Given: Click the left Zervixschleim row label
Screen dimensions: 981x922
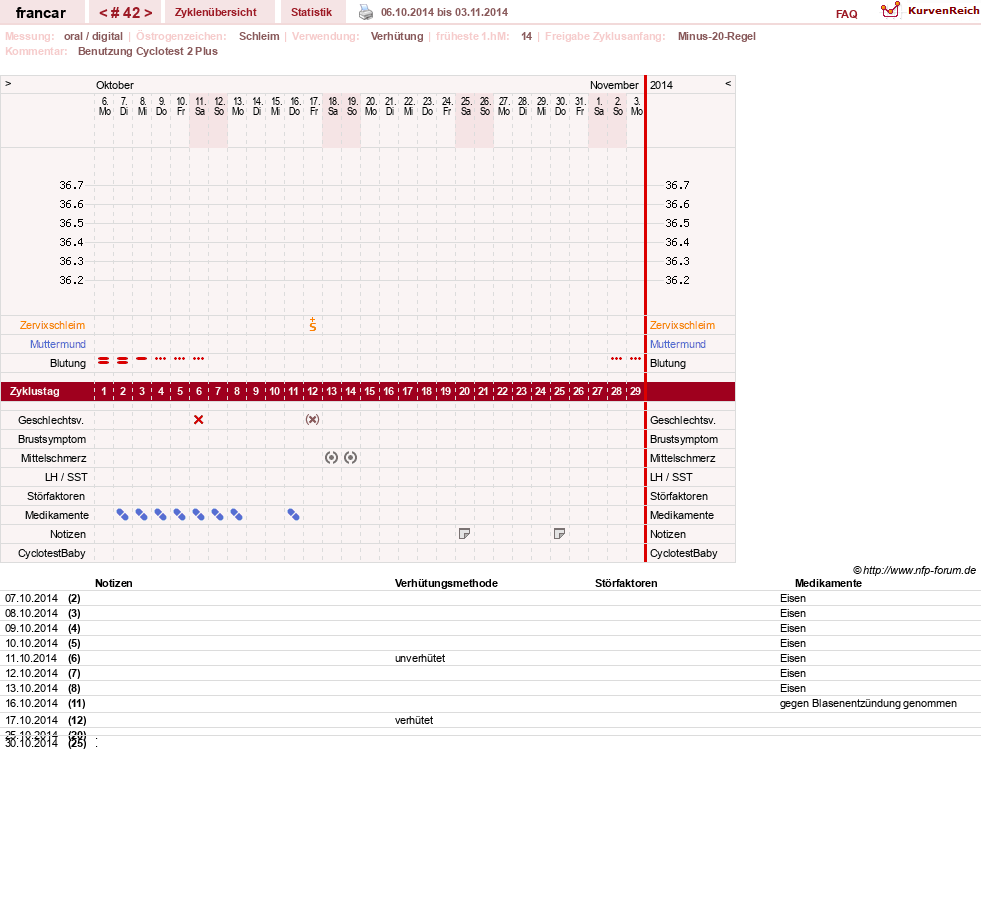Looking at the screenshot, I should point(53,325).
